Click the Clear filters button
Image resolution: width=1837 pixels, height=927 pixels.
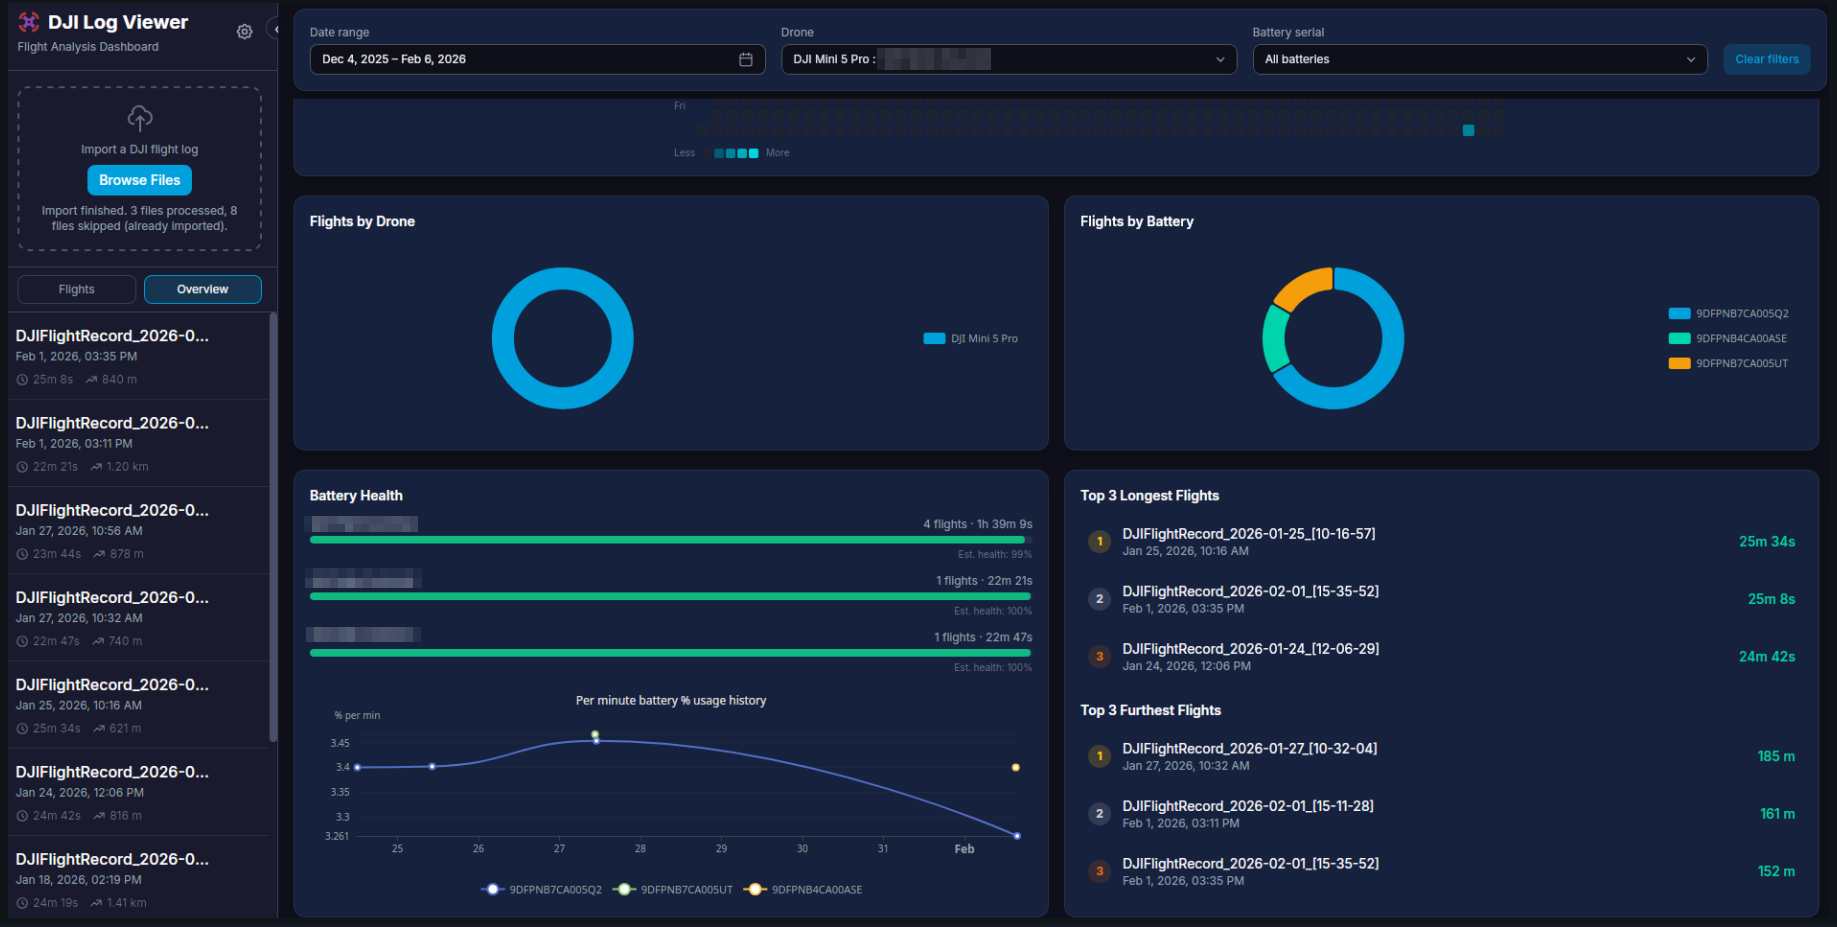pyautogui.click(x=1766, y=59)
